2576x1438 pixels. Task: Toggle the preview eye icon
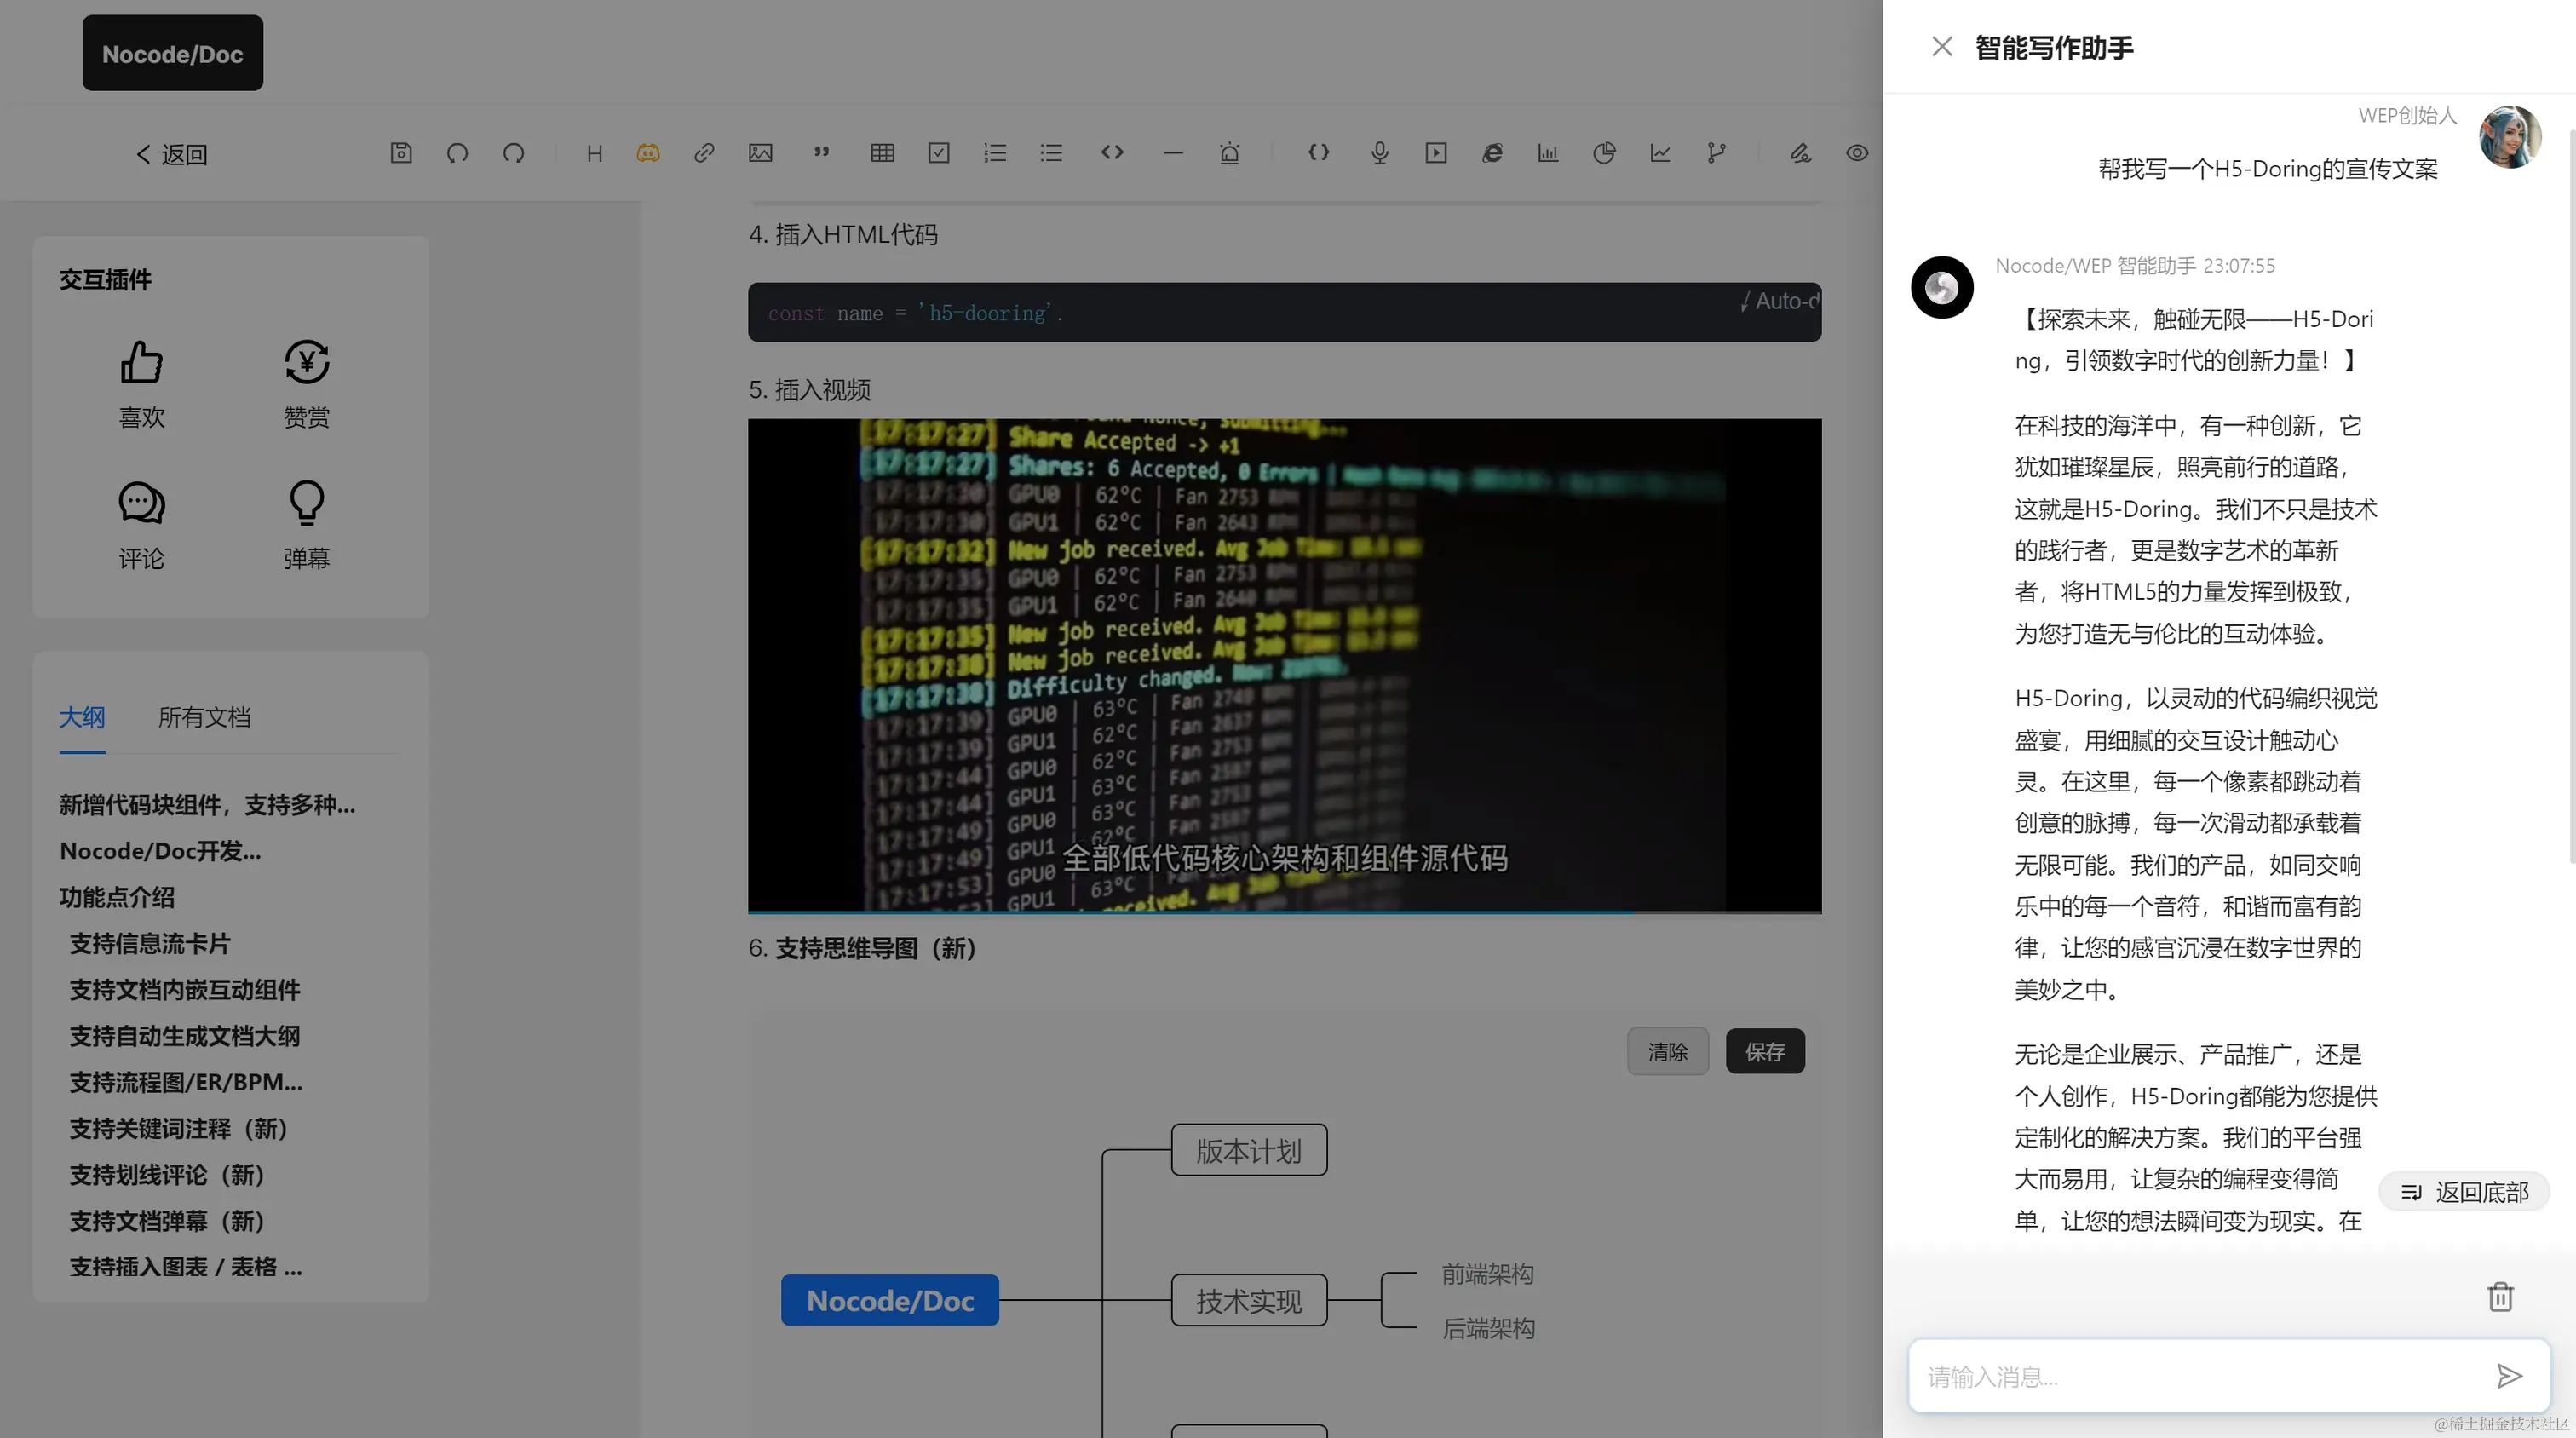1856,153
